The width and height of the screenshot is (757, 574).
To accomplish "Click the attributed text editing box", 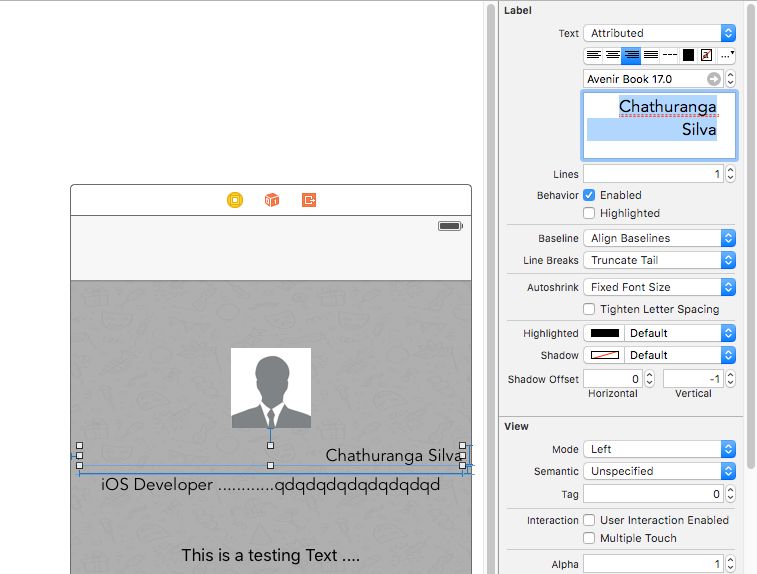I will pos(659,126).
